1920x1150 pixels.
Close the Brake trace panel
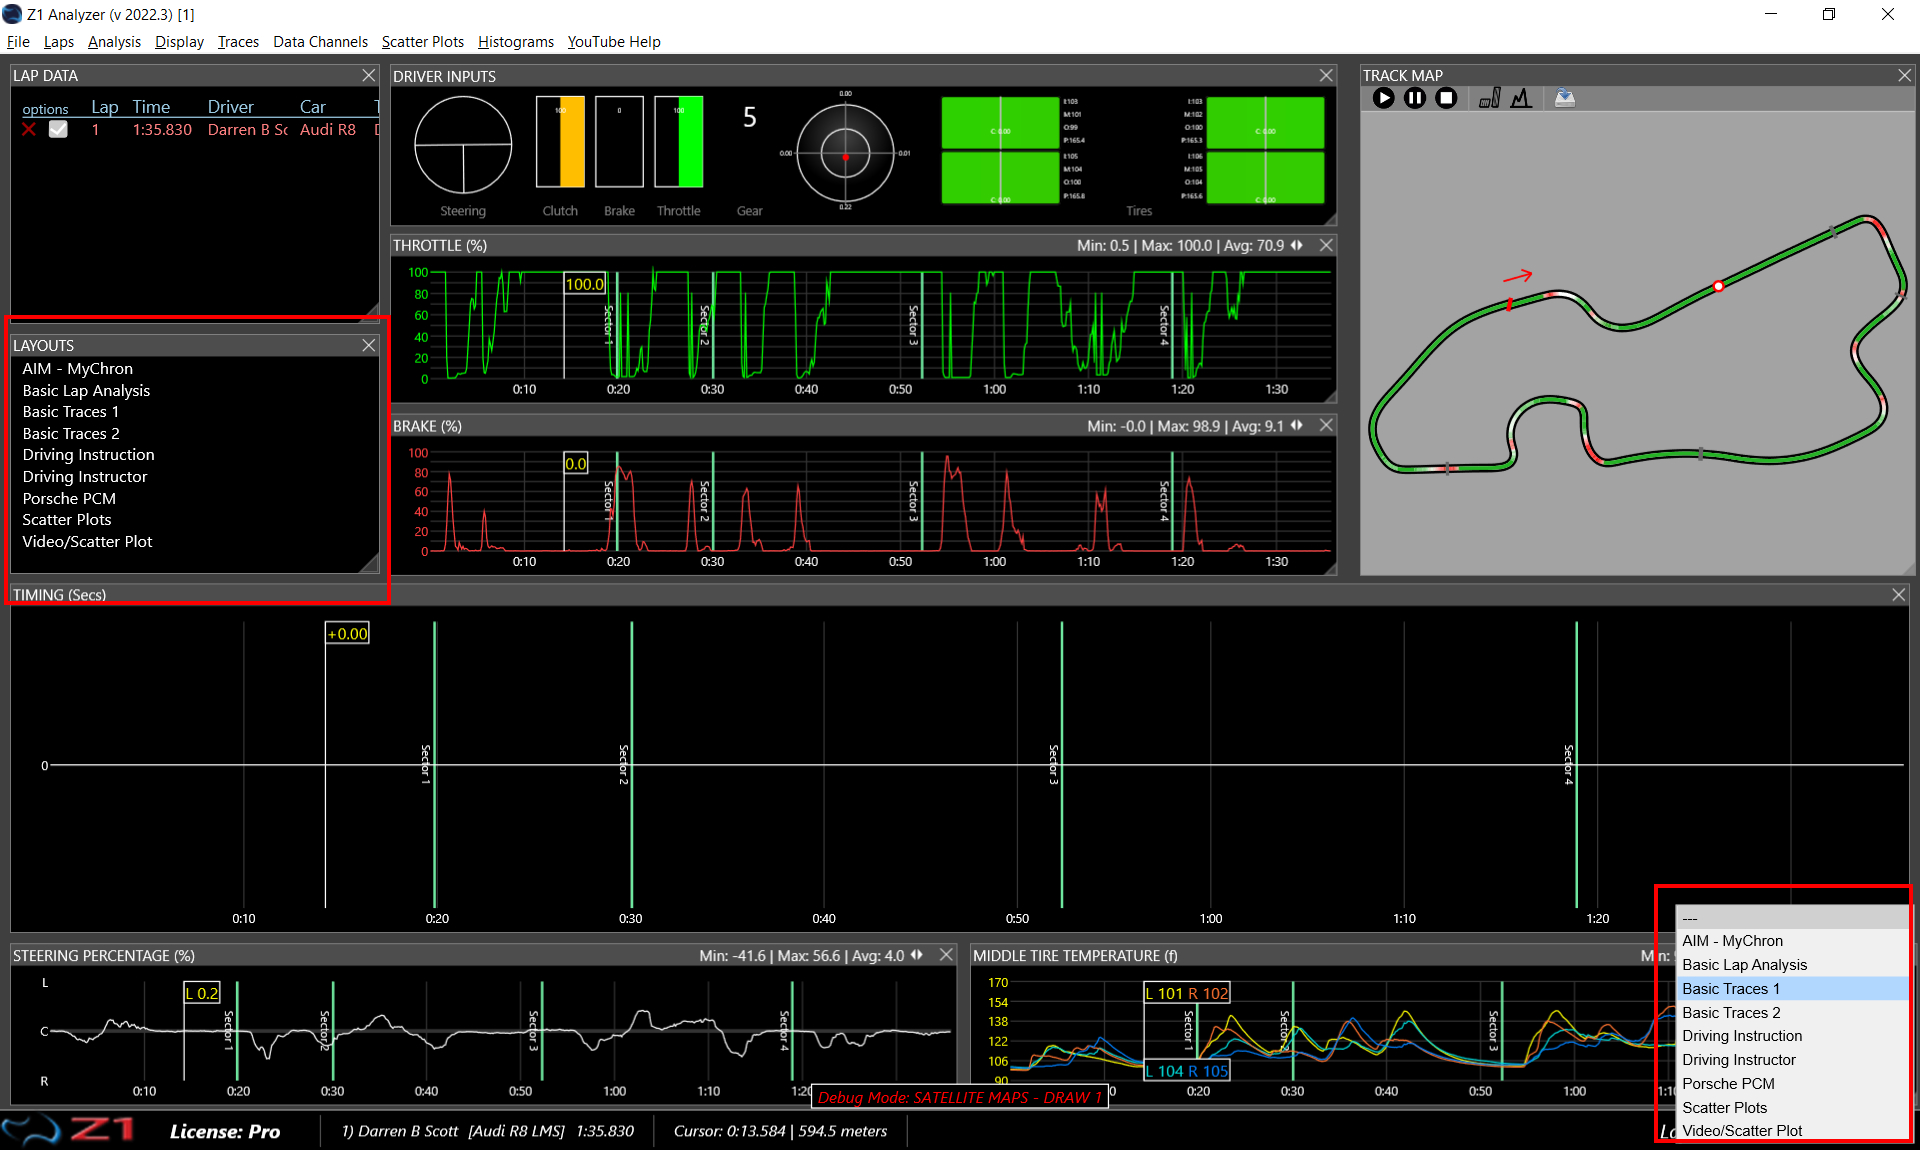click(1326, 425)
